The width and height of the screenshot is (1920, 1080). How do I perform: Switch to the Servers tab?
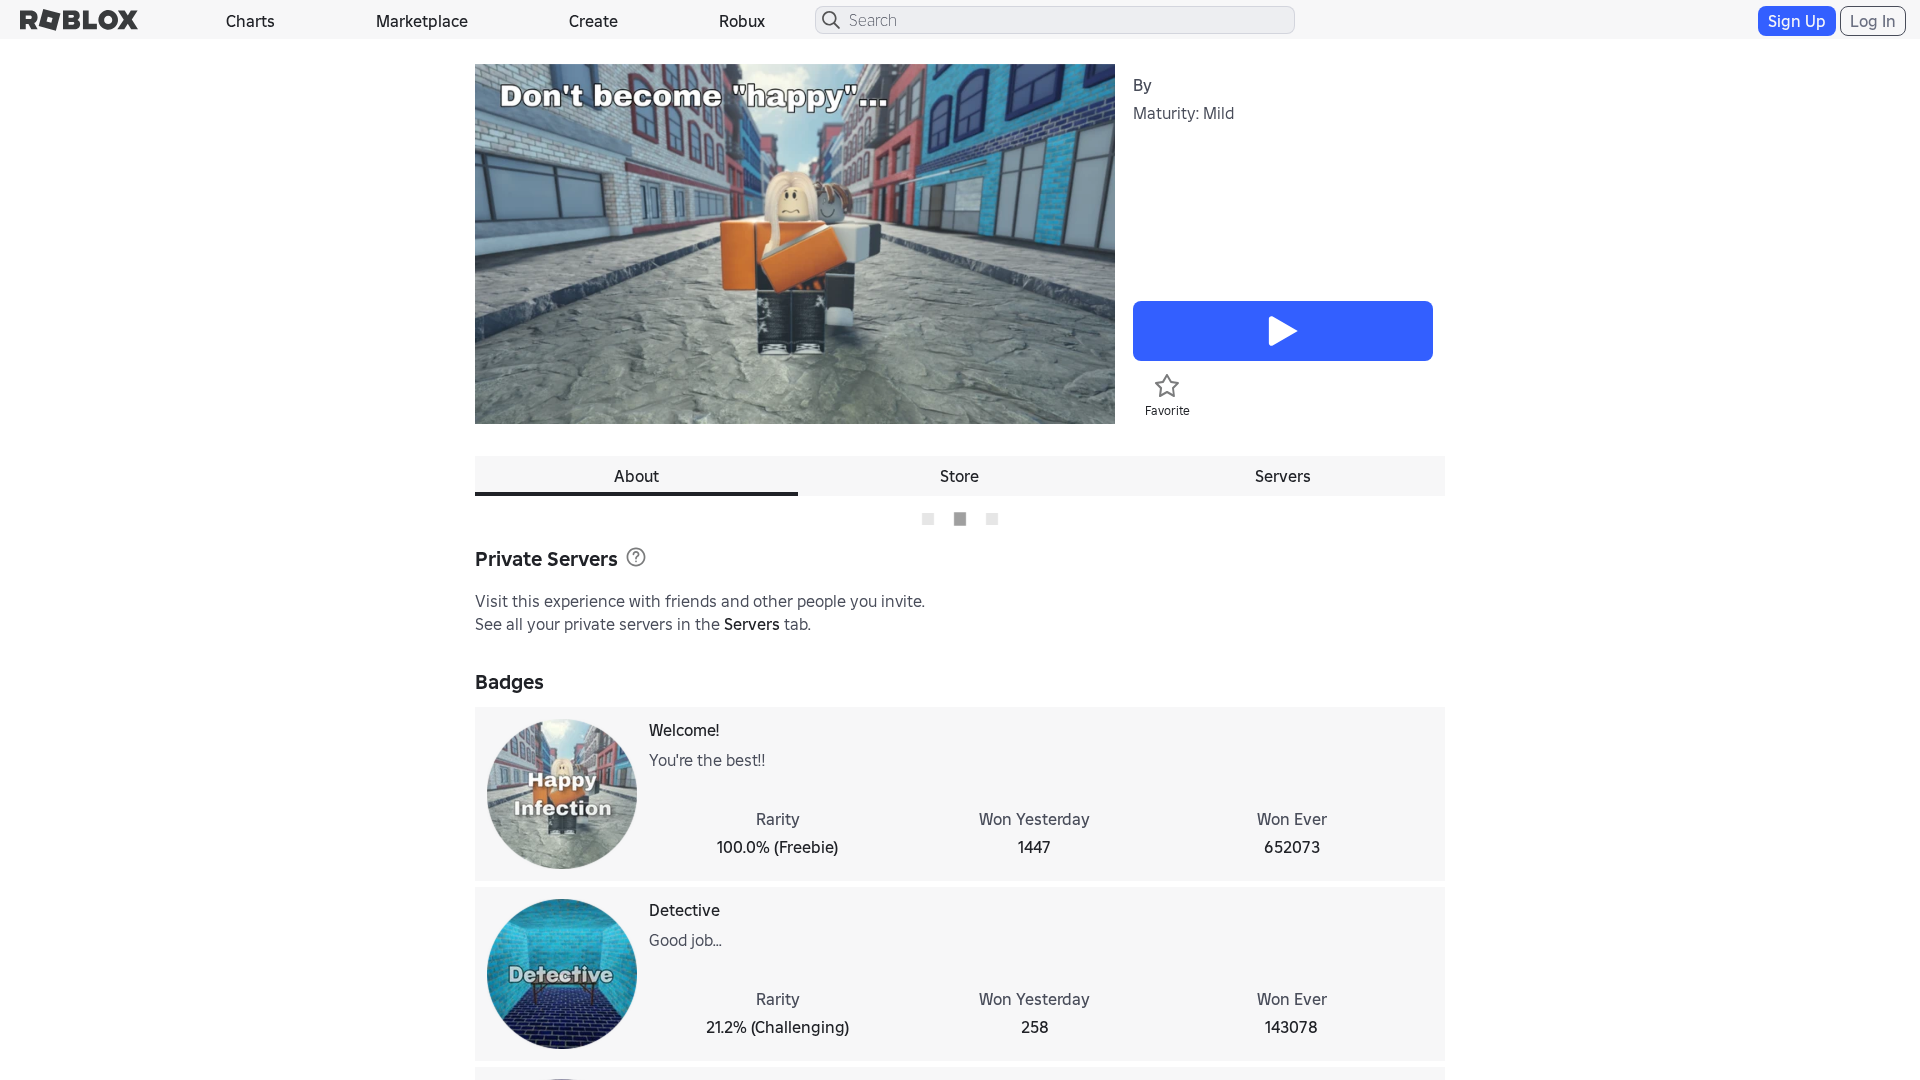click(1283, 476)
